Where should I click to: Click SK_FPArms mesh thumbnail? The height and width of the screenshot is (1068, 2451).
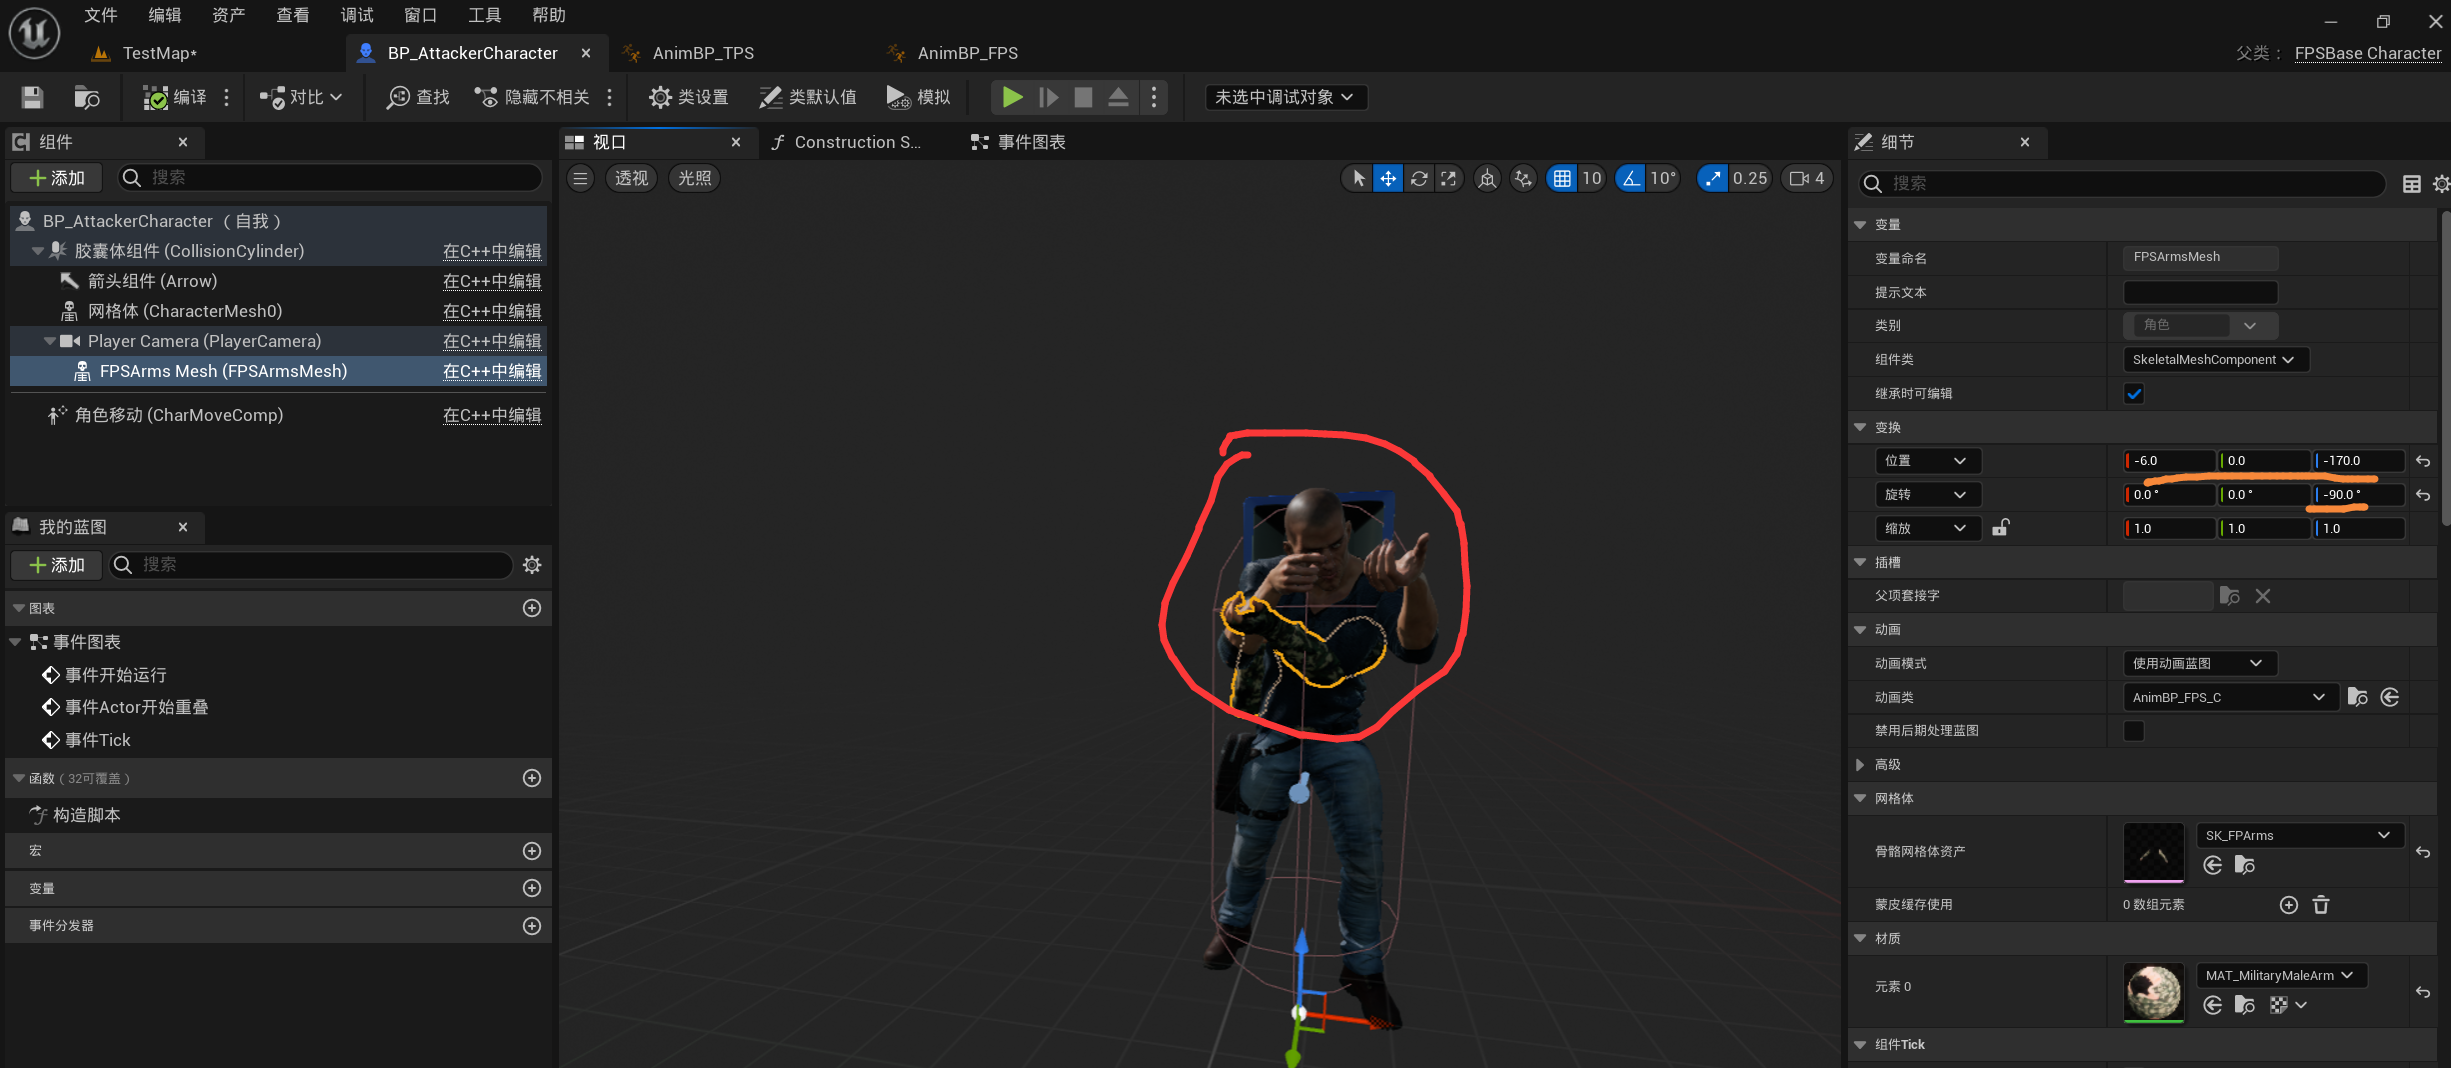[2153, 852]
